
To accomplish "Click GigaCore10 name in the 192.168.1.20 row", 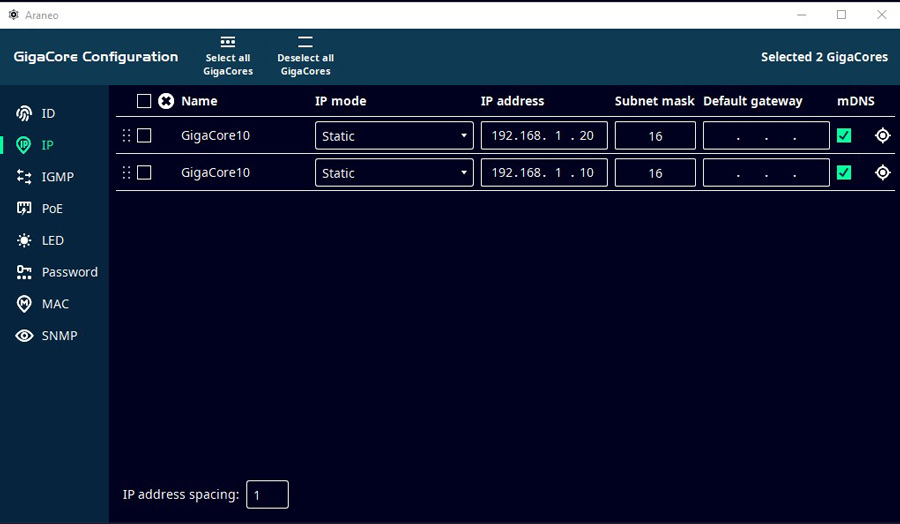I will [215, 135].
